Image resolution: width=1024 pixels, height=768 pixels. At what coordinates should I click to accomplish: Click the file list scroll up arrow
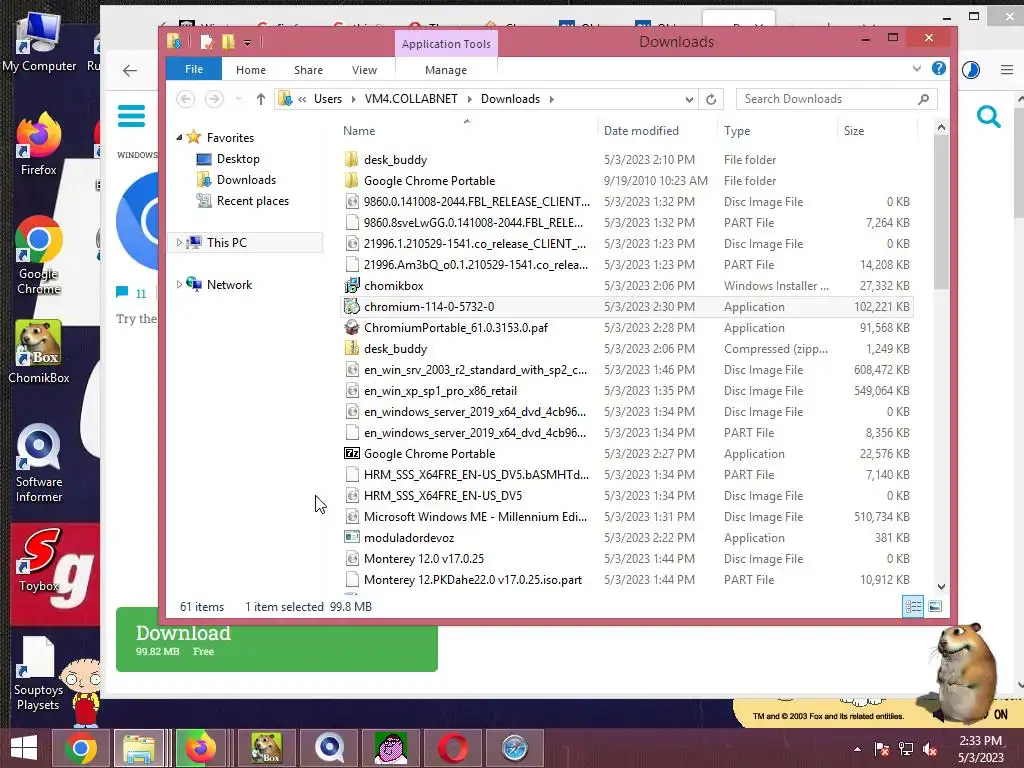pos(941,128)
